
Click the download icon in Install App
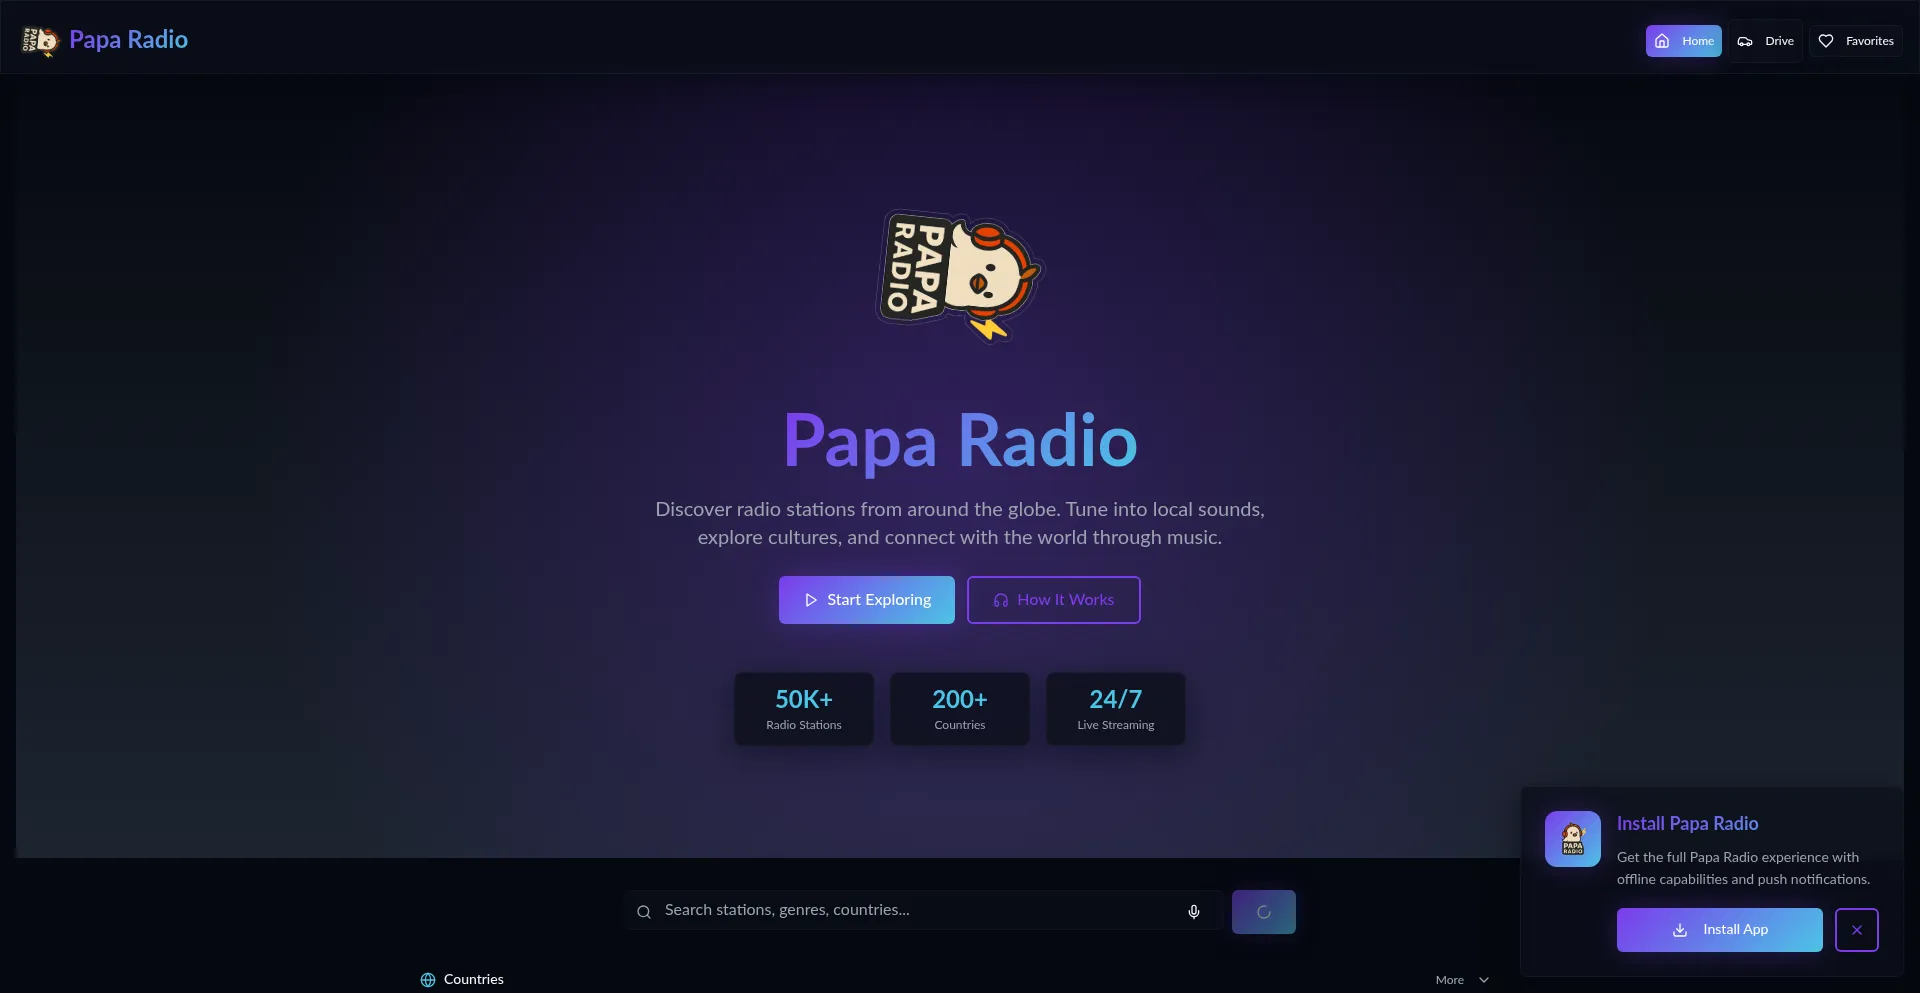pyautogui.click(x=1680, y=930)
